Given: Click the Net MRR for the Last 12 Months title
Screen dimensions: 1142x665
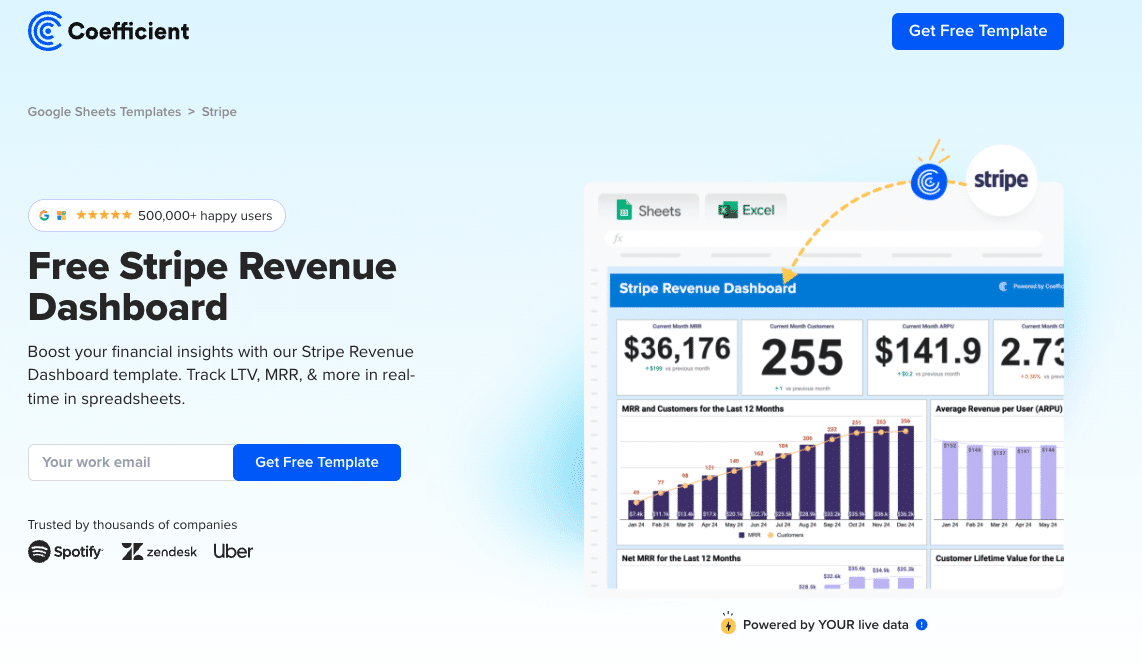Looking at the screenshot, I should pos(681,558).
